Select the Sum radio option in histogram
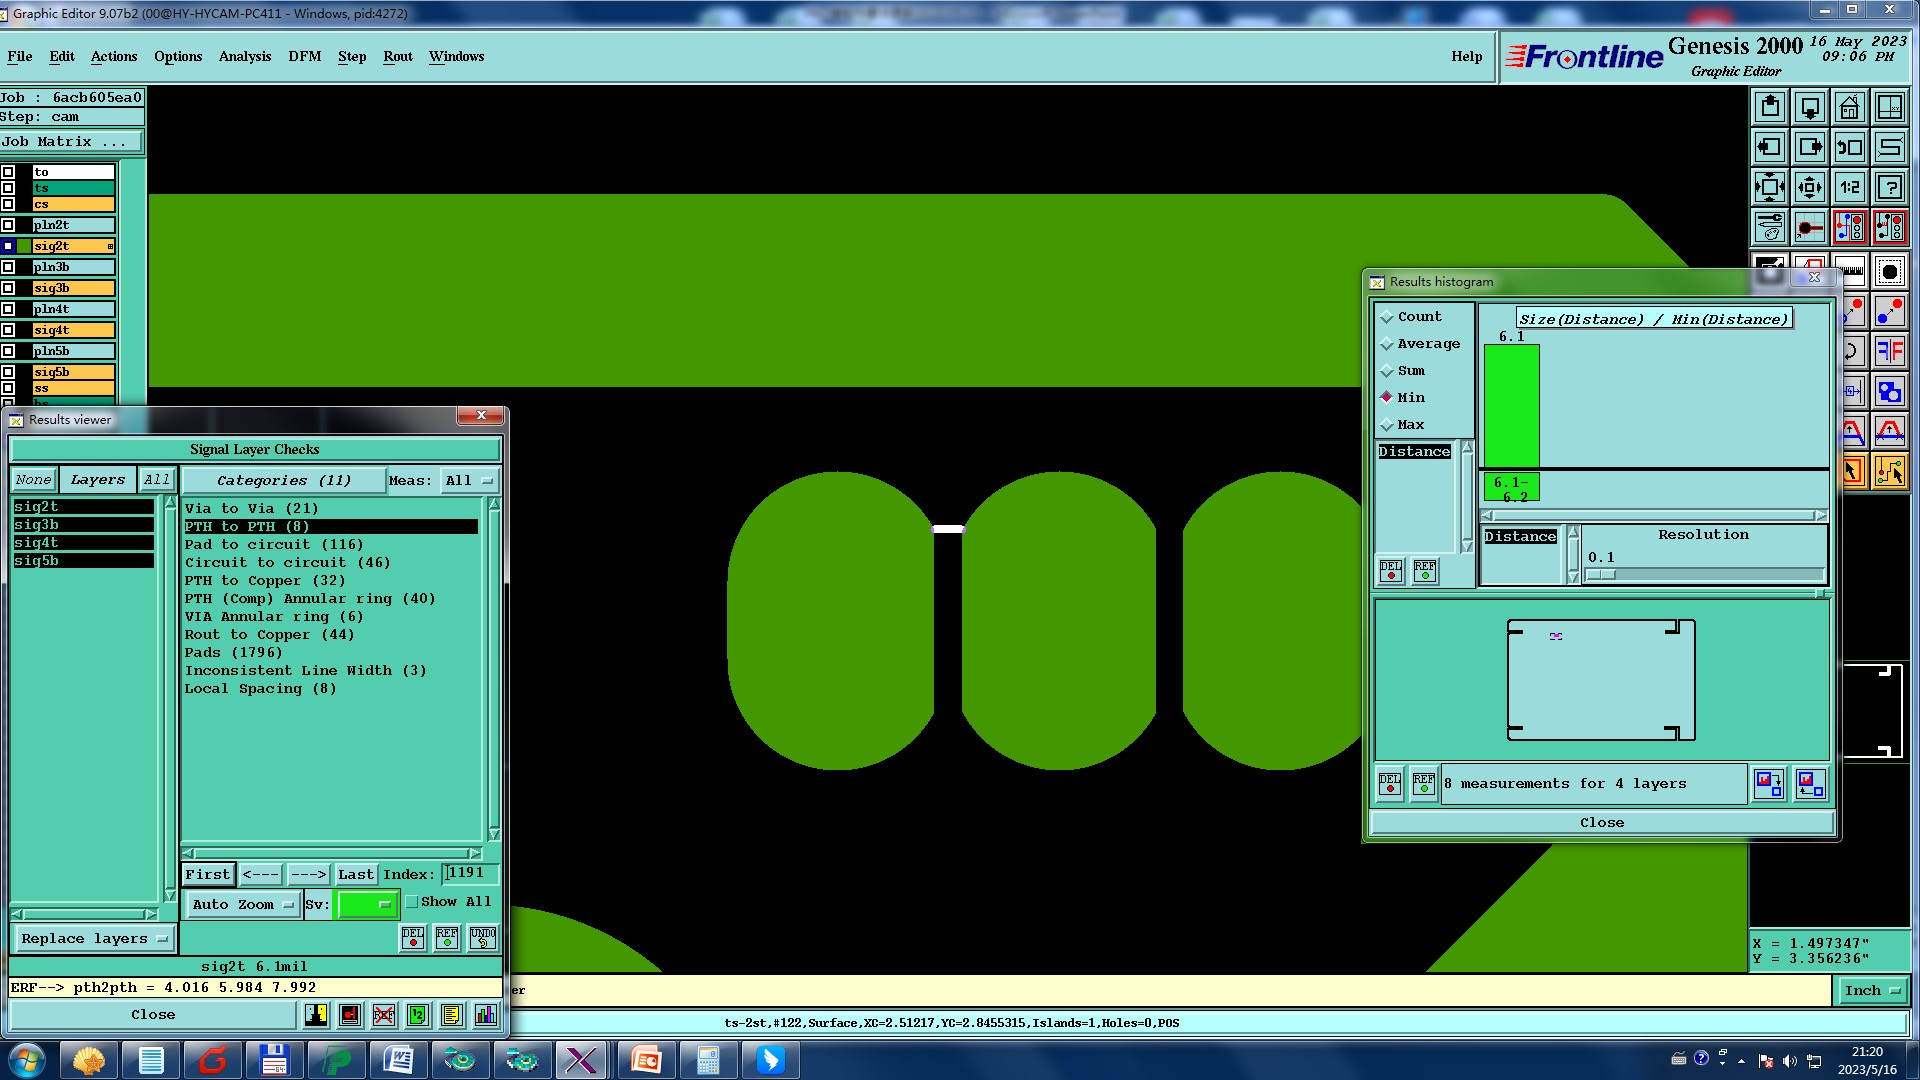This screenshot has height=1080, width=1920. (1403, 370)
